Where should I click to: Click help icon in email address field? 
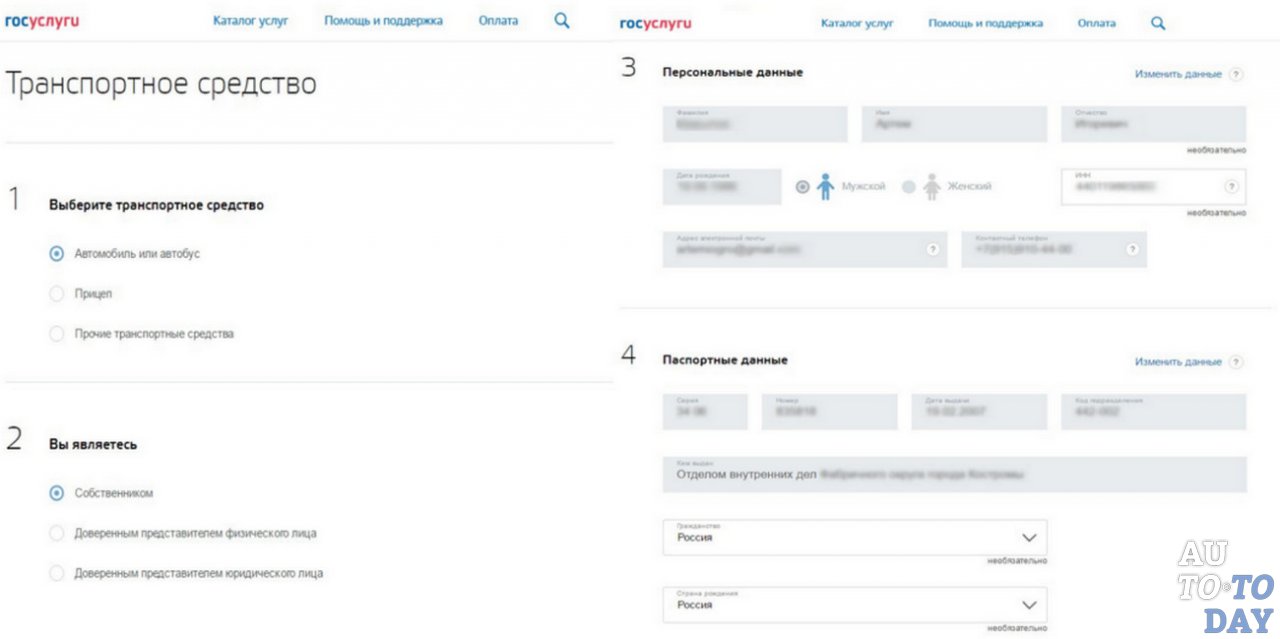(x=932, y=250)
